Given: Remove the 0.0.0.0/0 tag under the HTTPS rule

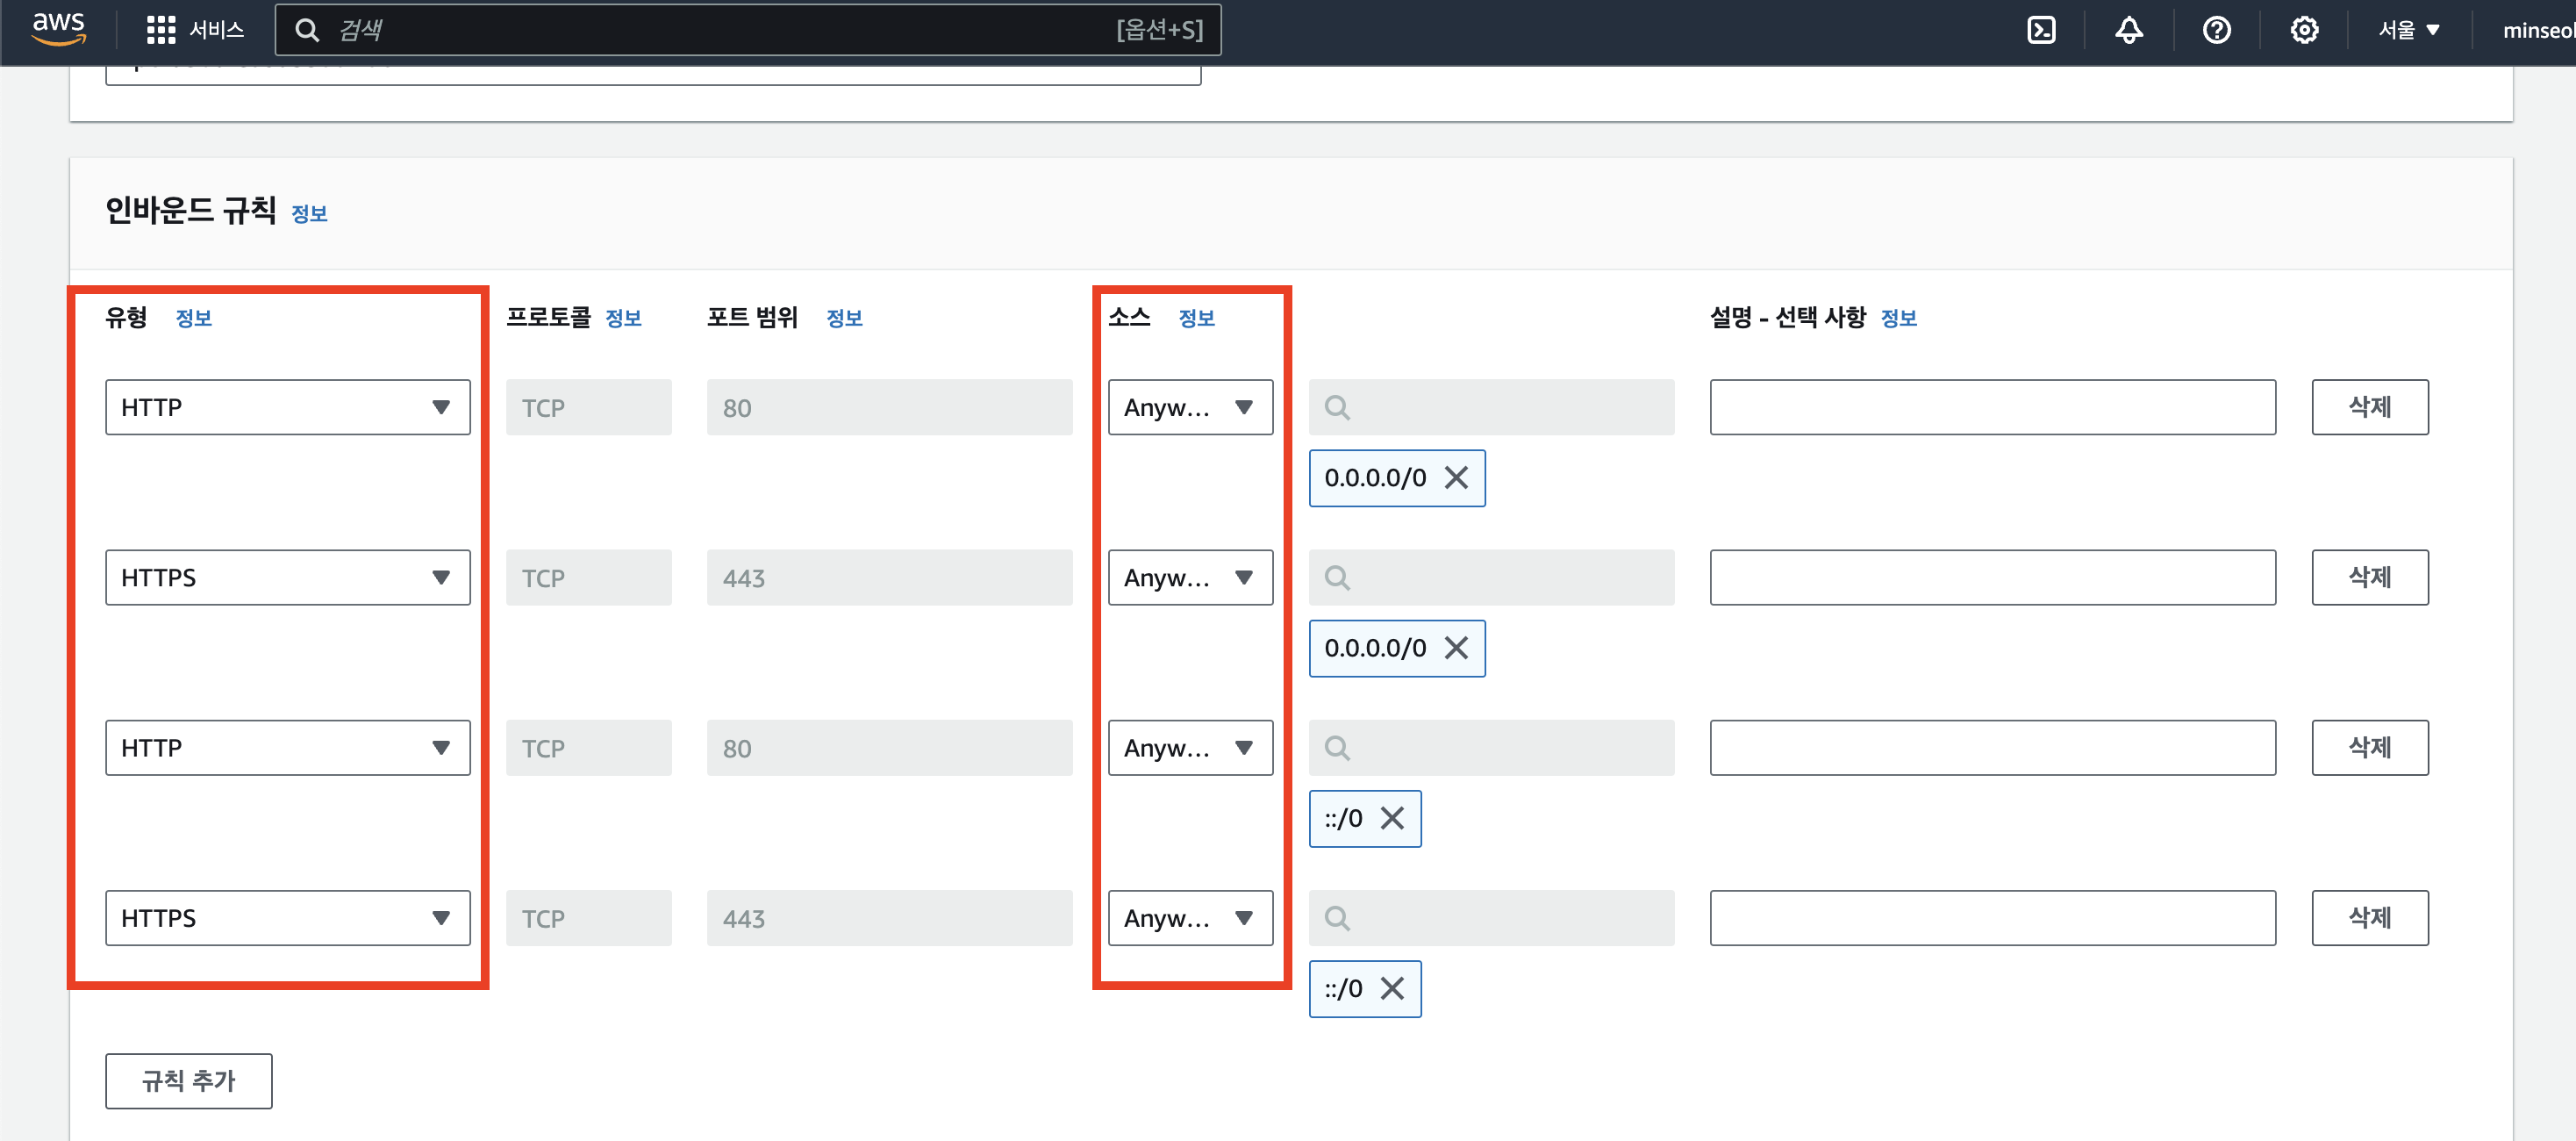Looking at the screenshot, I should [x=1457, y=648].
